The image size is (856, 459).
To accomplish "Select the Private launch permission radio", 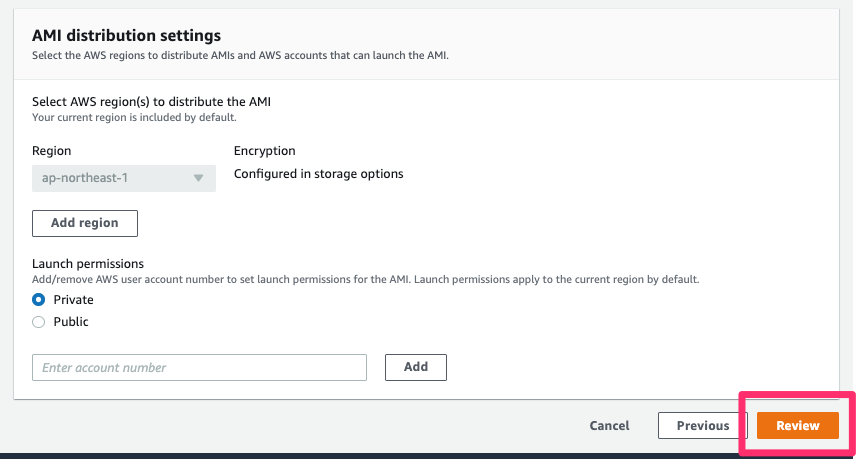I will pyautogui.click(x=39, y=300).
